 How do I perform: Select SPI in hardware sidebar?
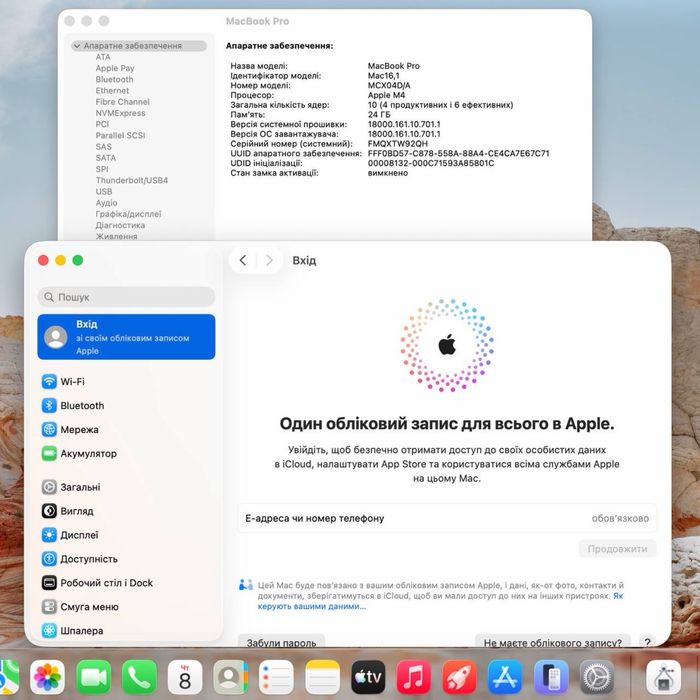[102, 169]
